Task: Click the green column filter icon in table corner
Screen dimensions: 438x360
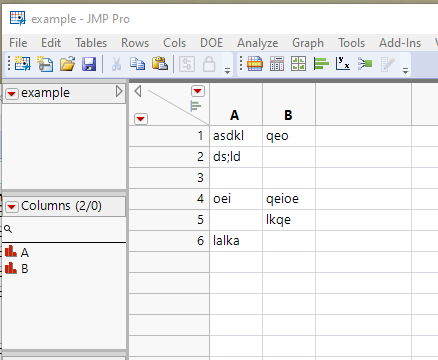Action: tap(196, 106)
